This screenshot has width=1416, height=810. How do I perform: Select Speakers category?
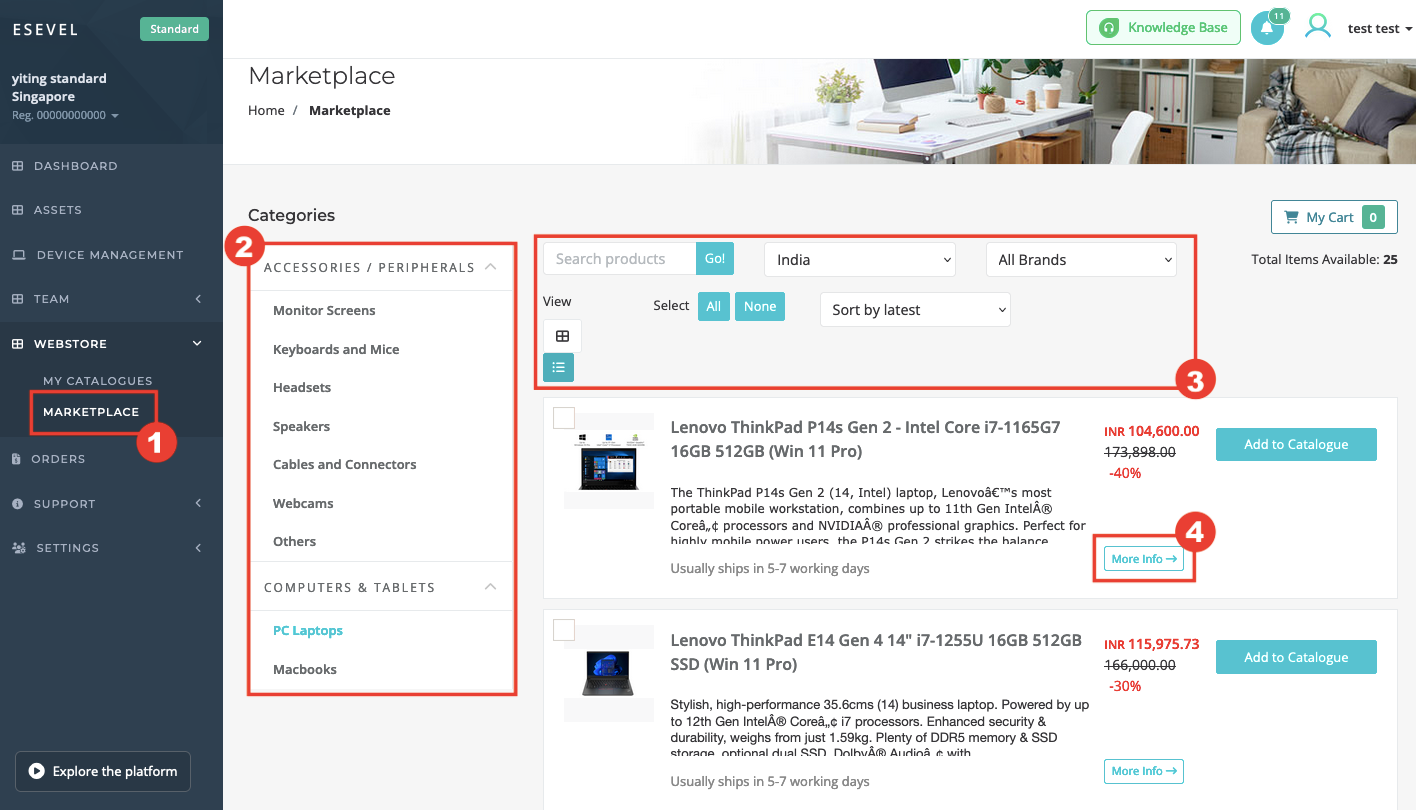(301, 426)
